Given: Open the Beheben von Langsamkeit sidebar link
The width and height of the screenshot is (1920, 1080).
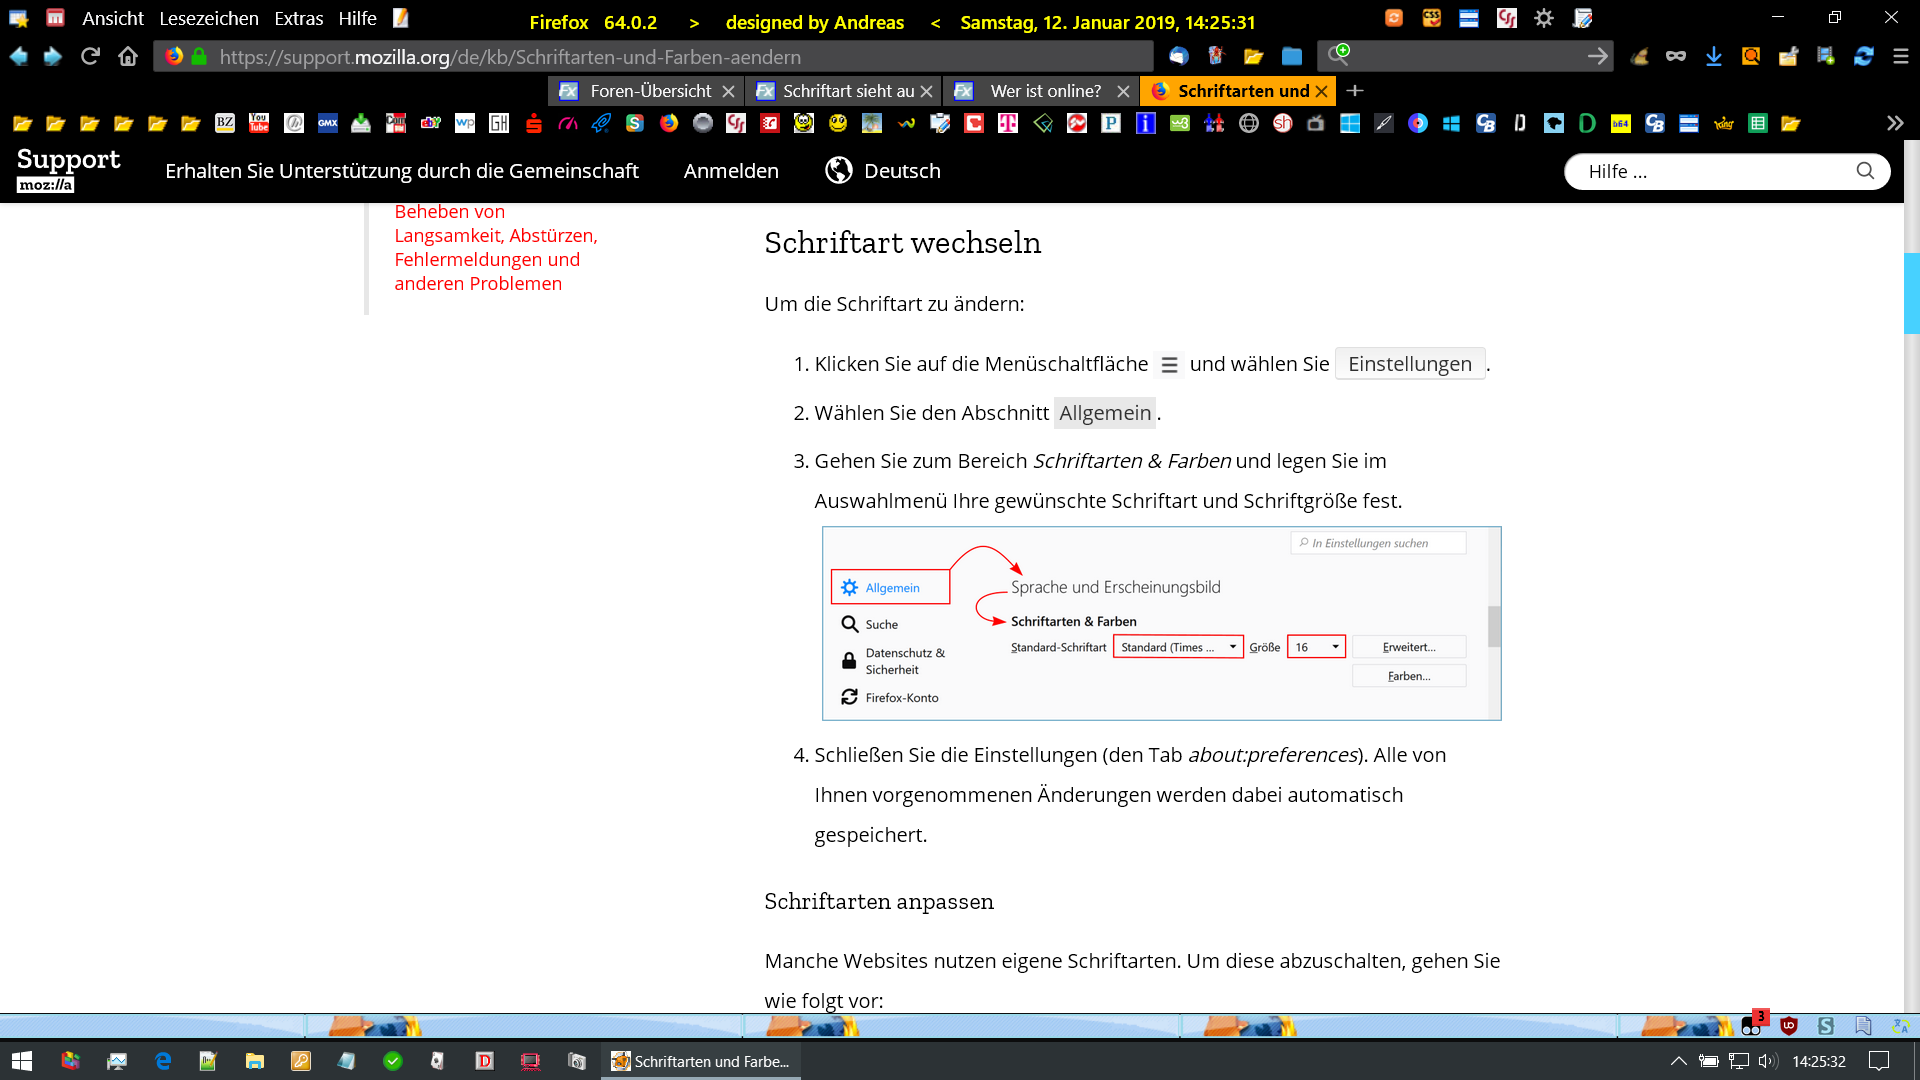Looking at the screenshot, I should point(495,247).
